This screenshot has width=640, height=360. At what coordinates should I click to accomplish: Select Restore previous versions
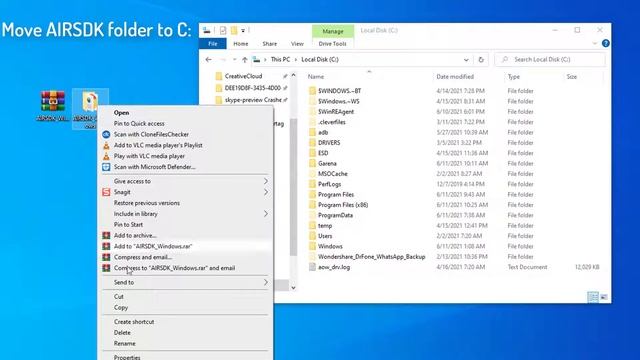point(147,203)
